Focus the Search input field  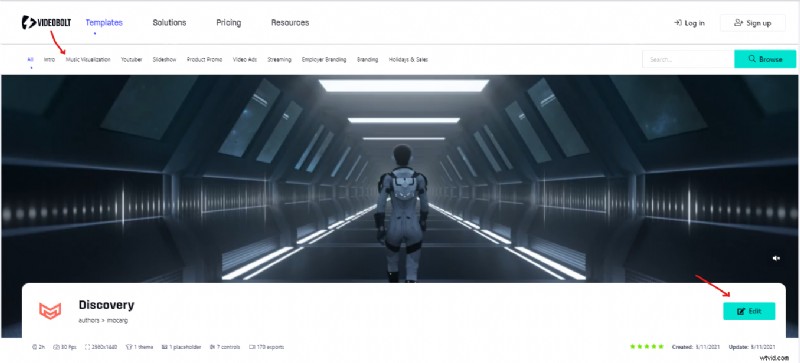[x=688, y=59]
